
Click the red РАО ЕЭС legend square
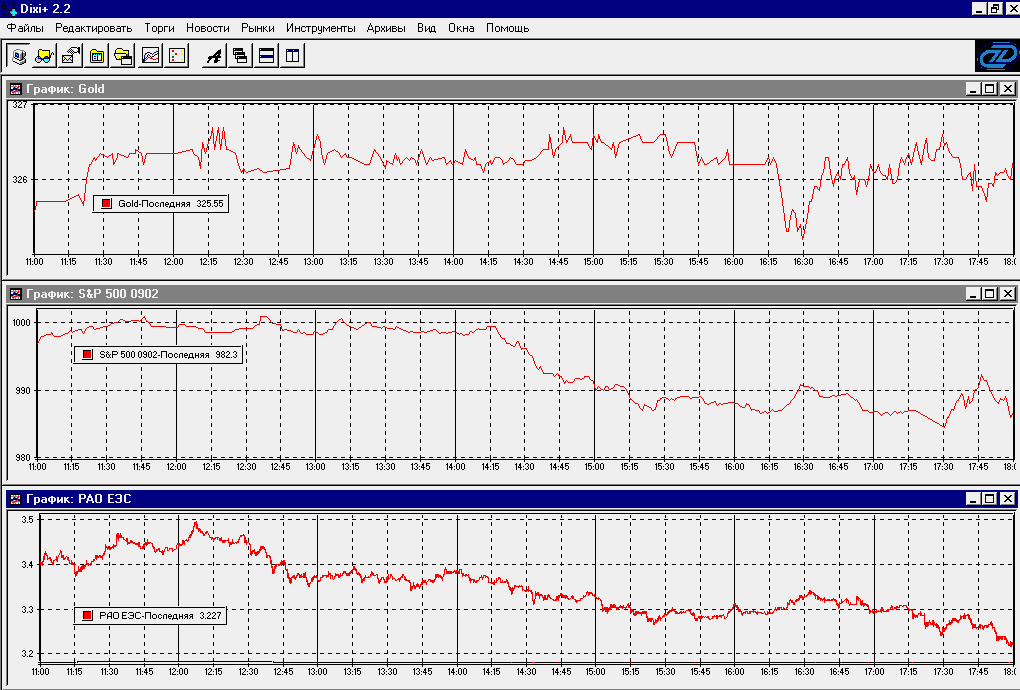point(87,615)
